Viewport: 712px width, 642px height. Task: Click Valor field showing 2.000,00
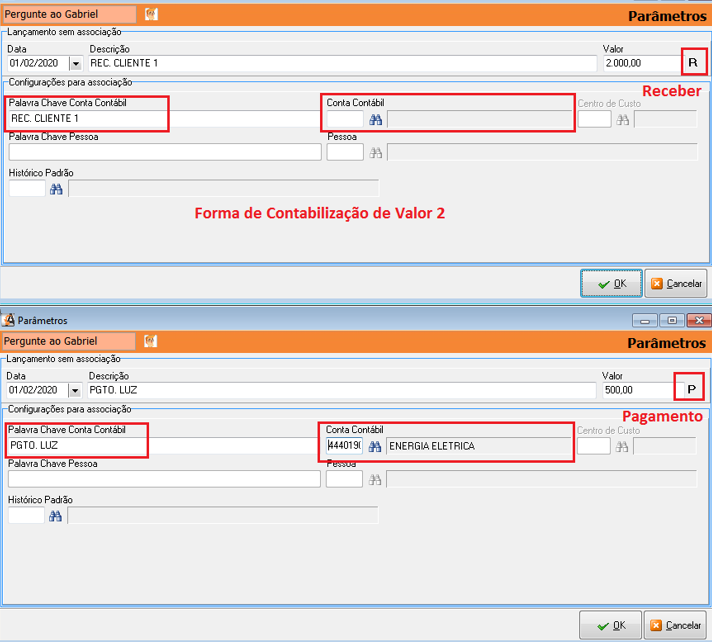coord(642,64)
